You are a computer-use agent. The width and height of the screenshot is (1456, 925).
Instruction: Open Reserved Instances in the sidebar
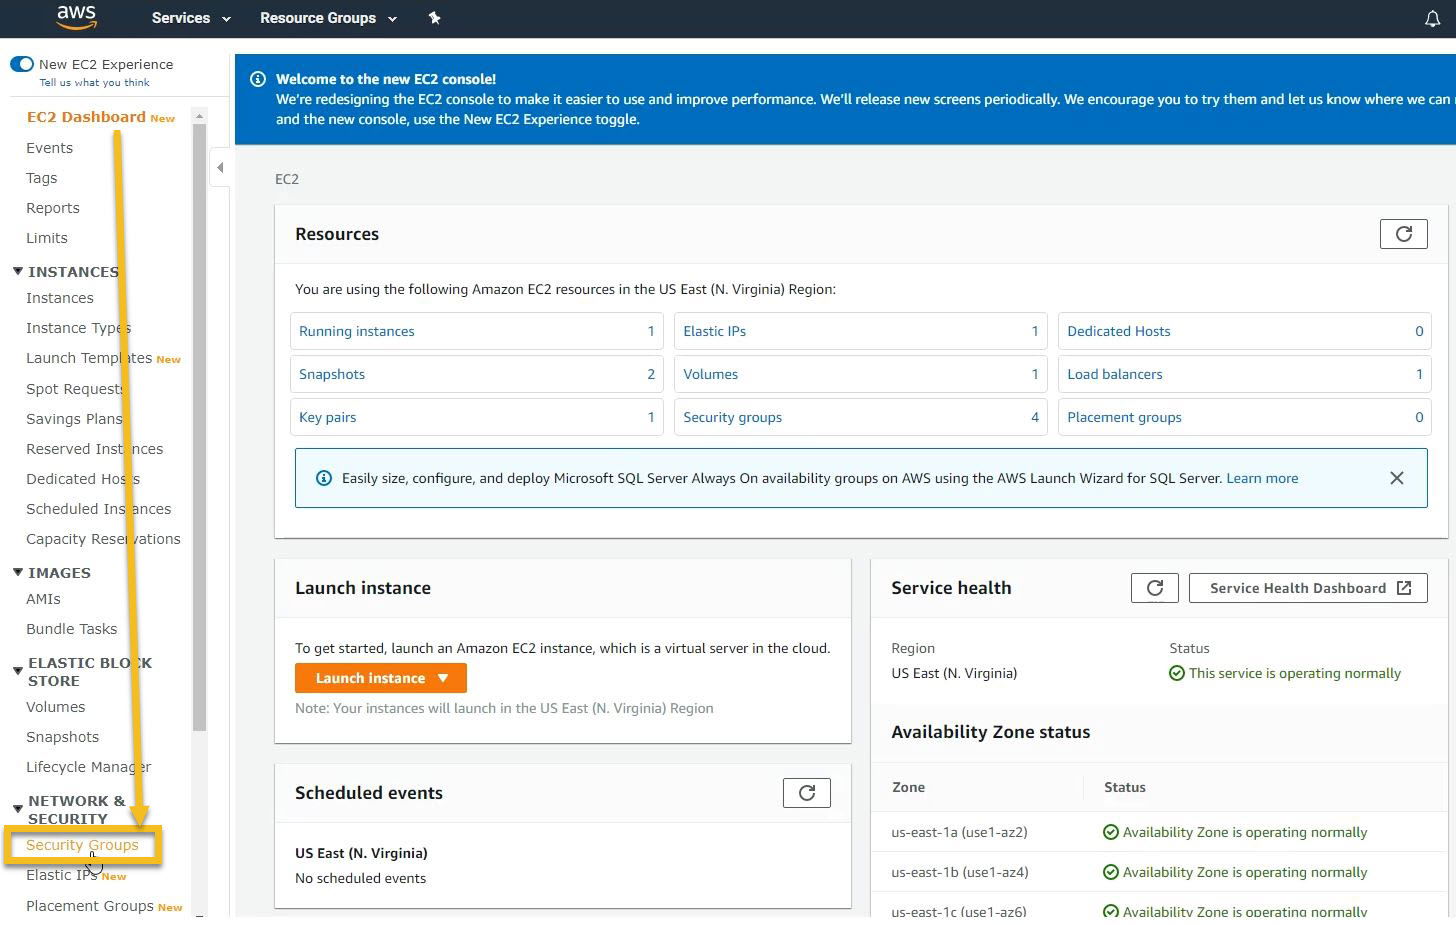click(94, 449)
